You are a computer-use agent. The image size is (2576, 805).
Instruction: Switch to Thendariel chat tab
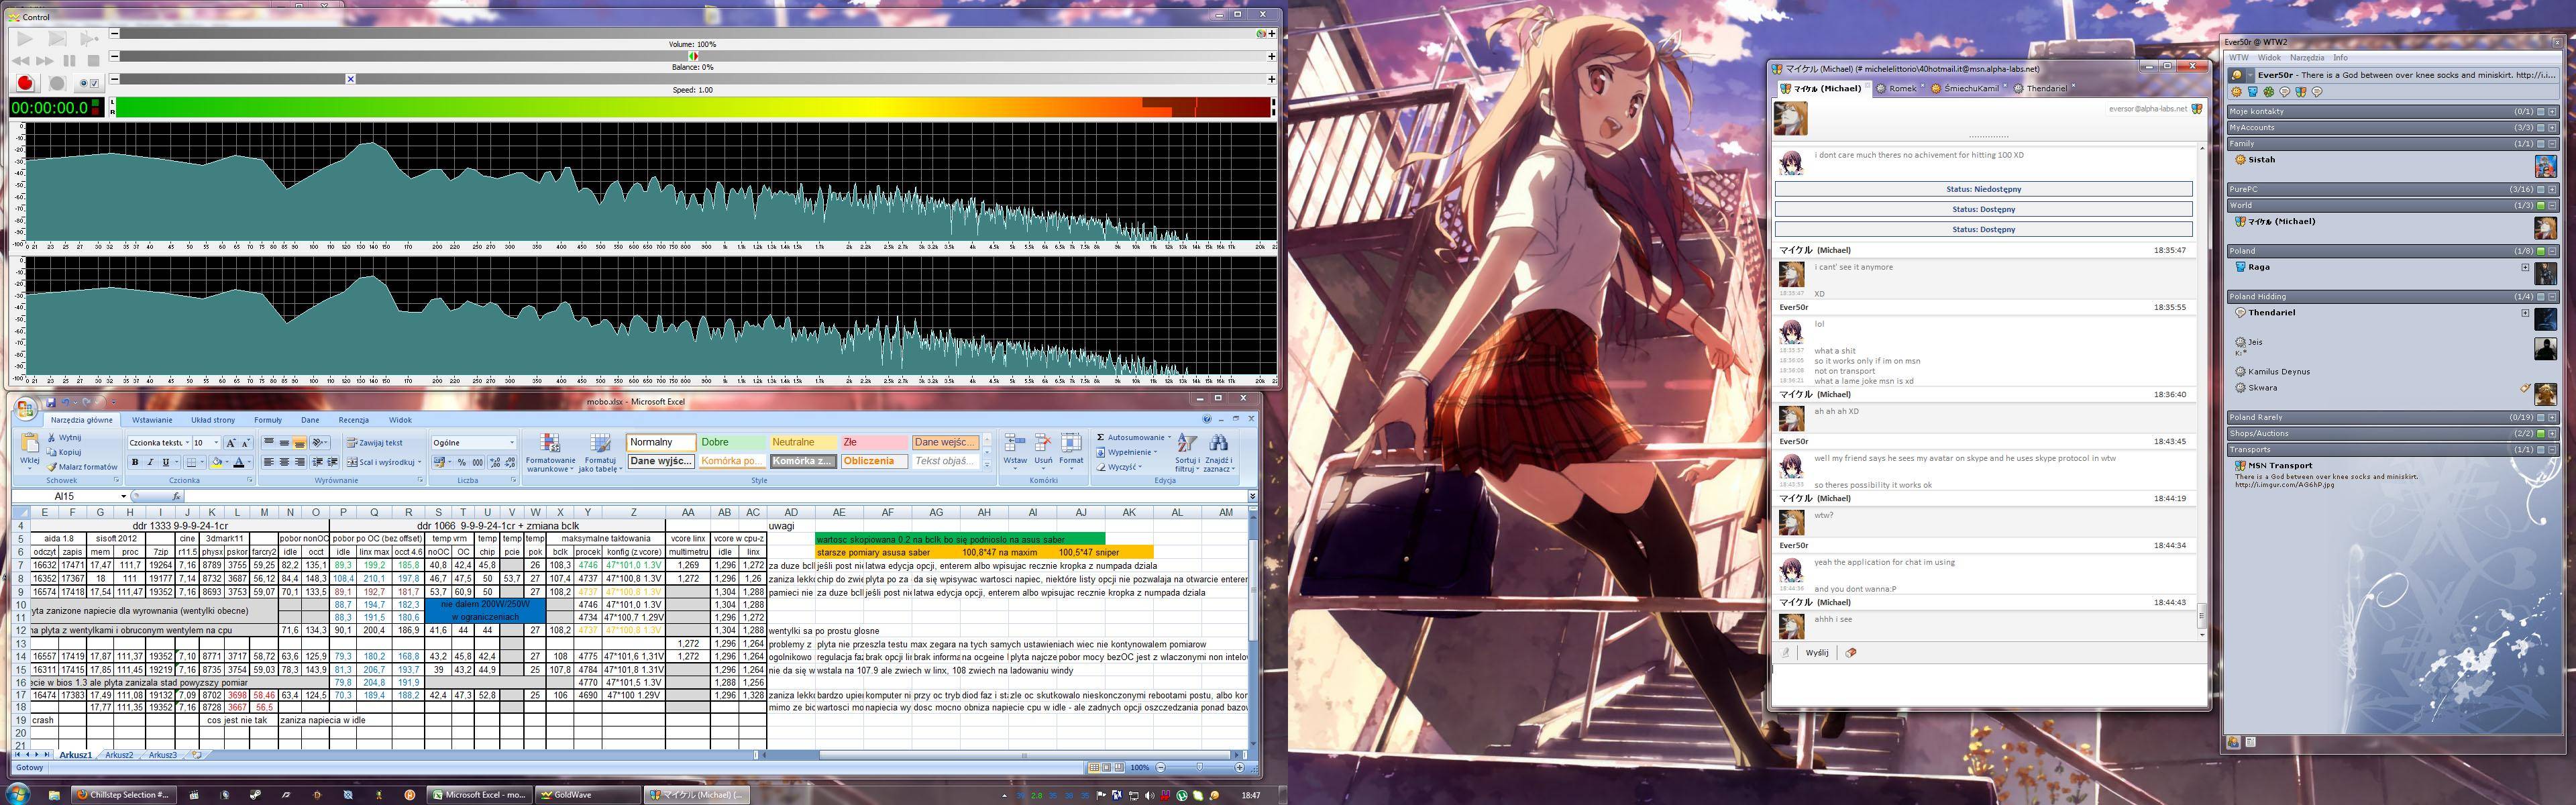[x=2045, y=88]
